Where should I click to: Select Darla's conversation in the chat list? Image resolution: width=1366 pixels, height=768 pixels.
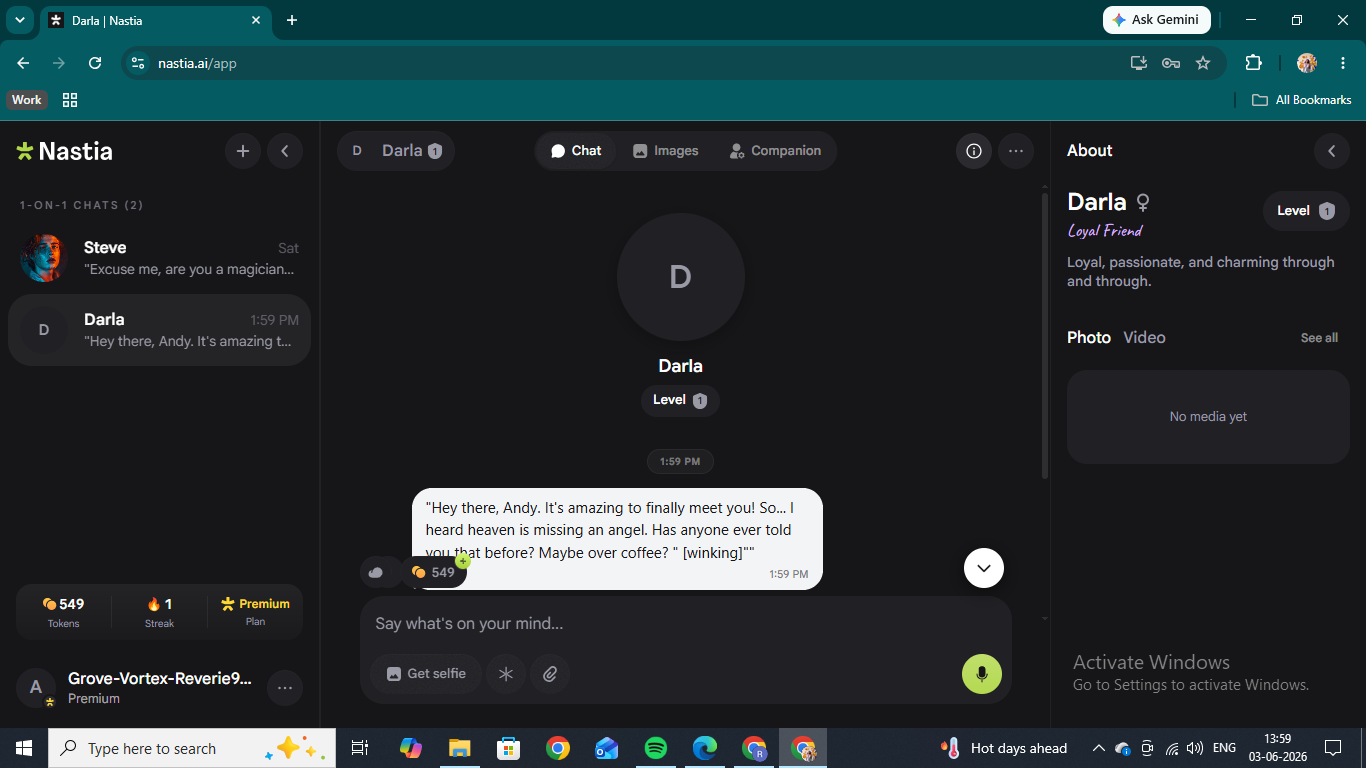point(159,330)
